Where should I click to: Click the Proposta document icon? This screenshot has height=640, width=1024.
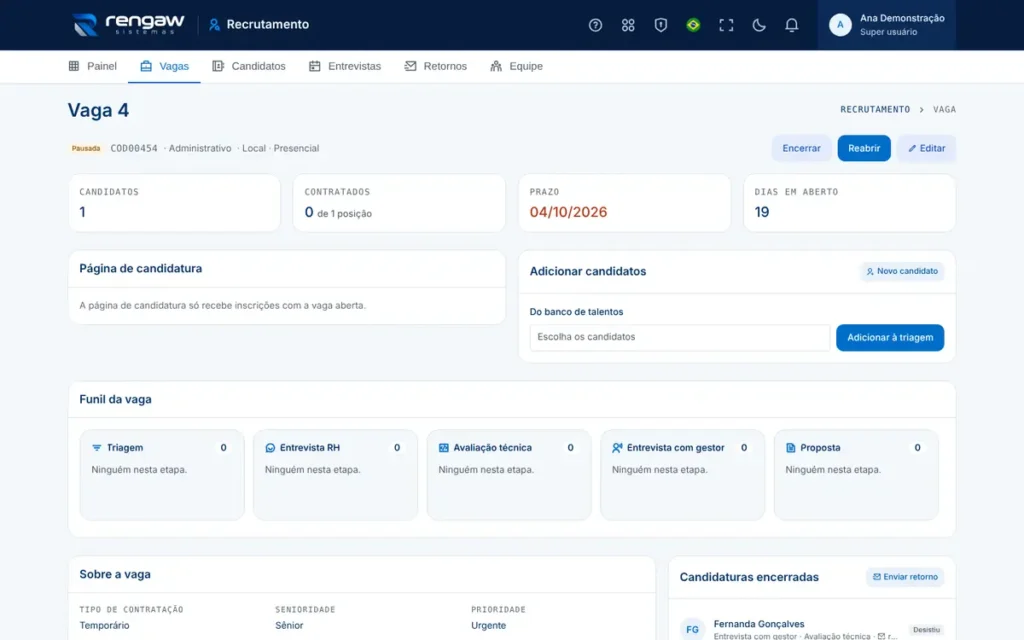click(791, 448)
